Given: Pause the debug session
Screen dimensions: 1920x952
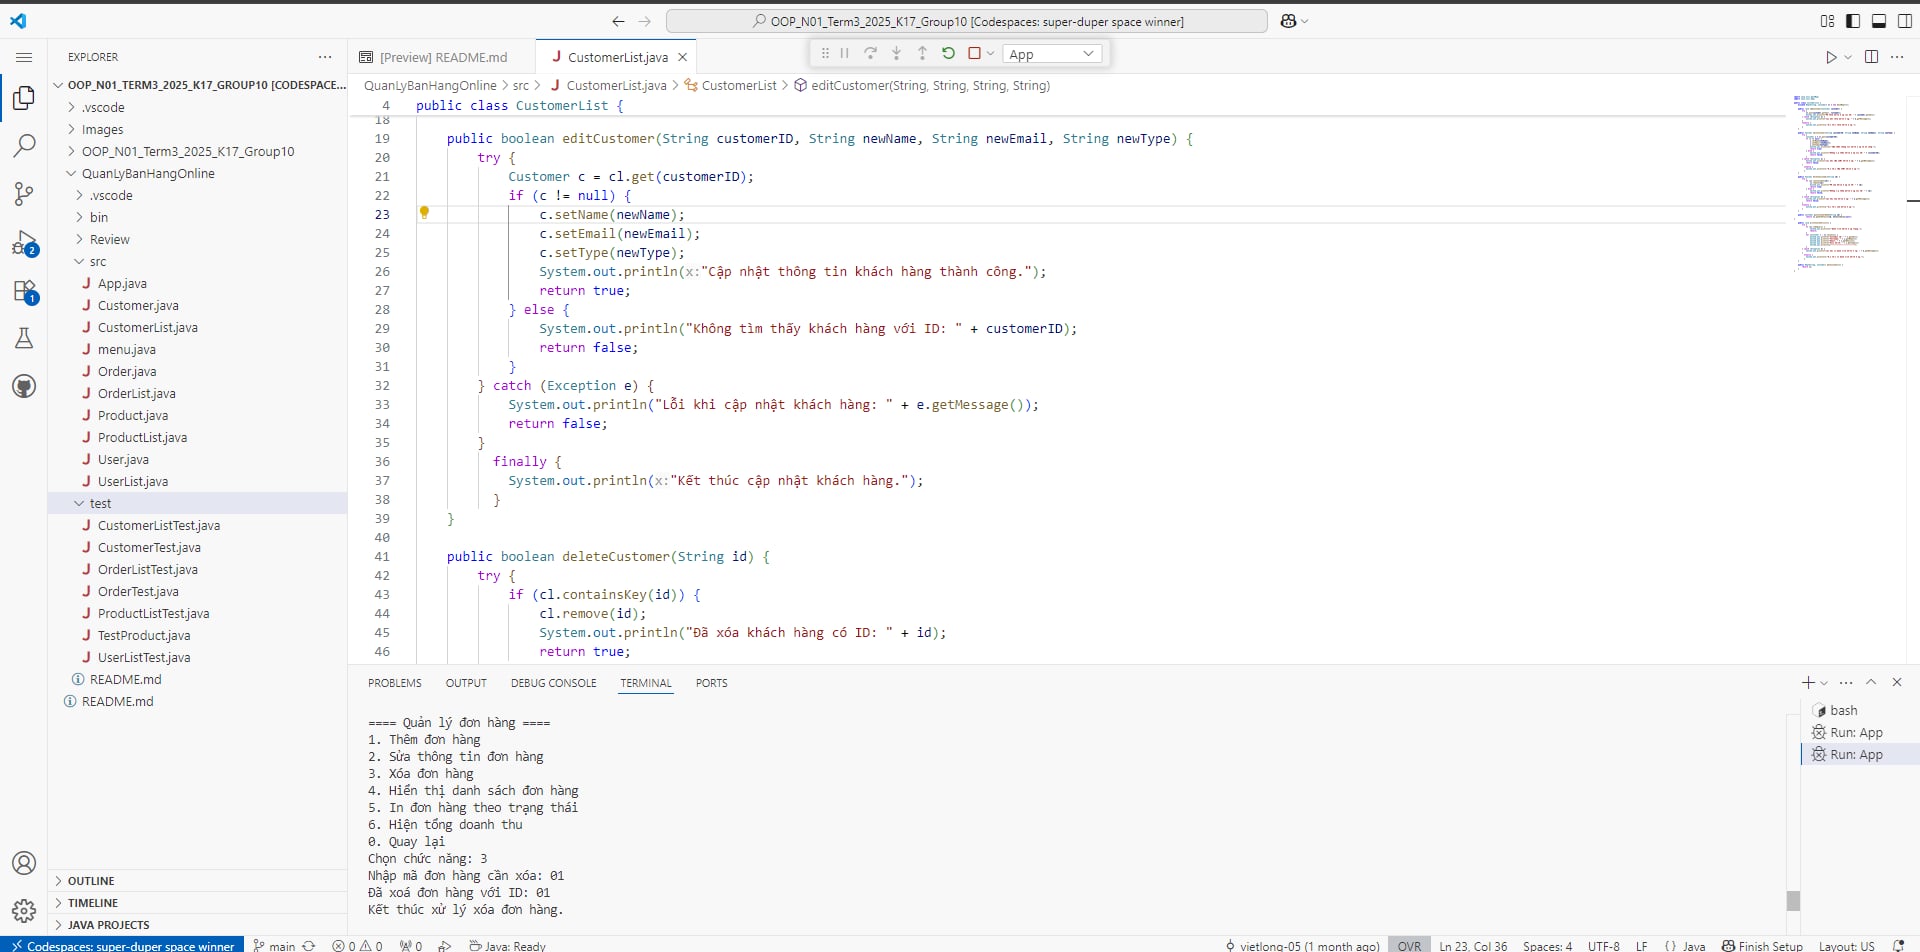Looking at the screenshot, I should pos(845,53).
